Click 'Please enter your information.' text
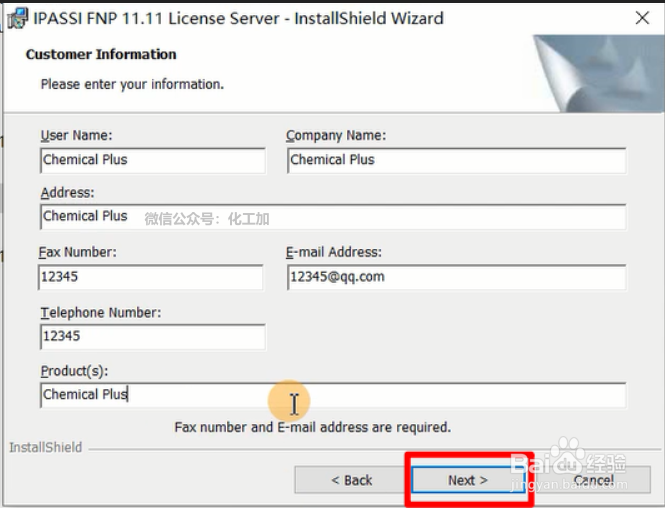The height and width of the screenshot is (508, 665). pos(132,84)
